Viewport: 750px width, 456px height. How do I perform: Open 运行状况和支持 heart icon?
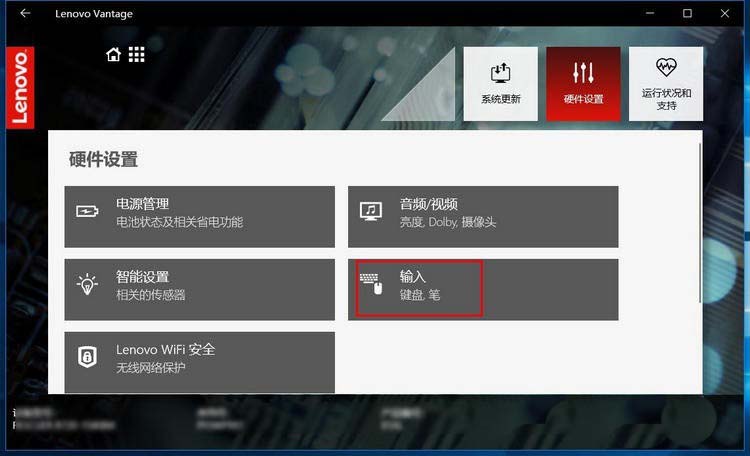tap(666, 67)
